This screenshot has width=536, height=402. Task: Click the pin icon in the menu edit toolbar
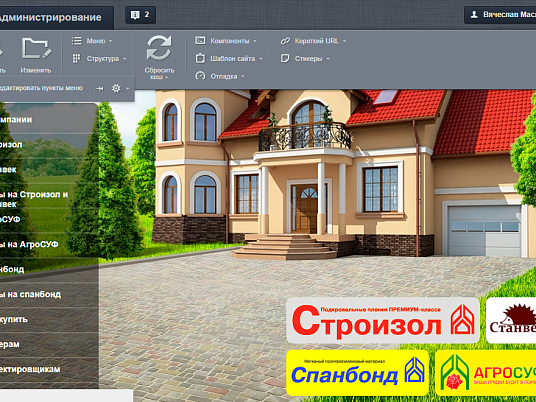99,89
